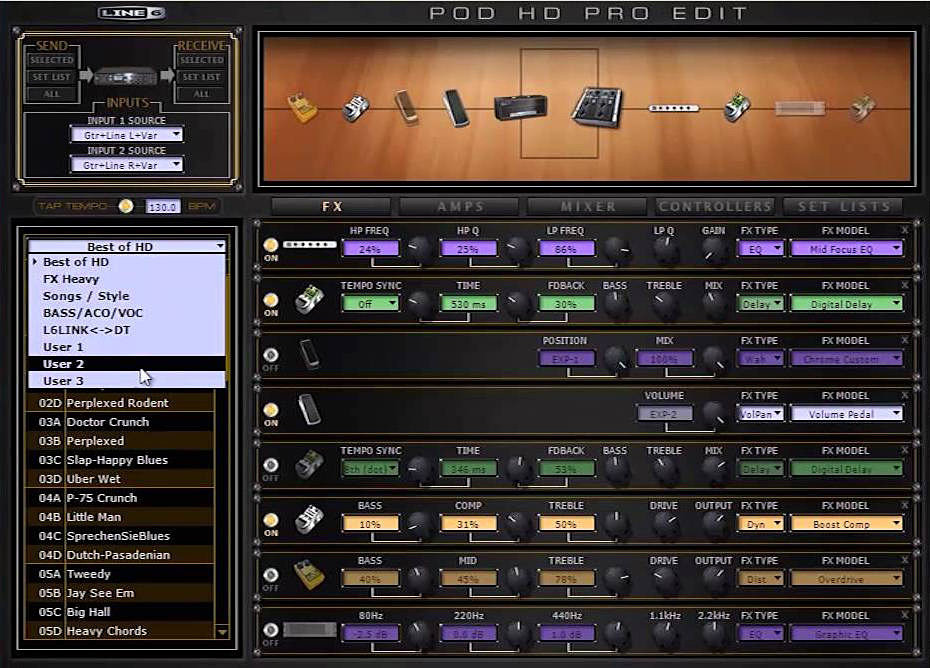930x668 pixels.
Task: Turn off the Boost Comp effect
Action: 270,520
